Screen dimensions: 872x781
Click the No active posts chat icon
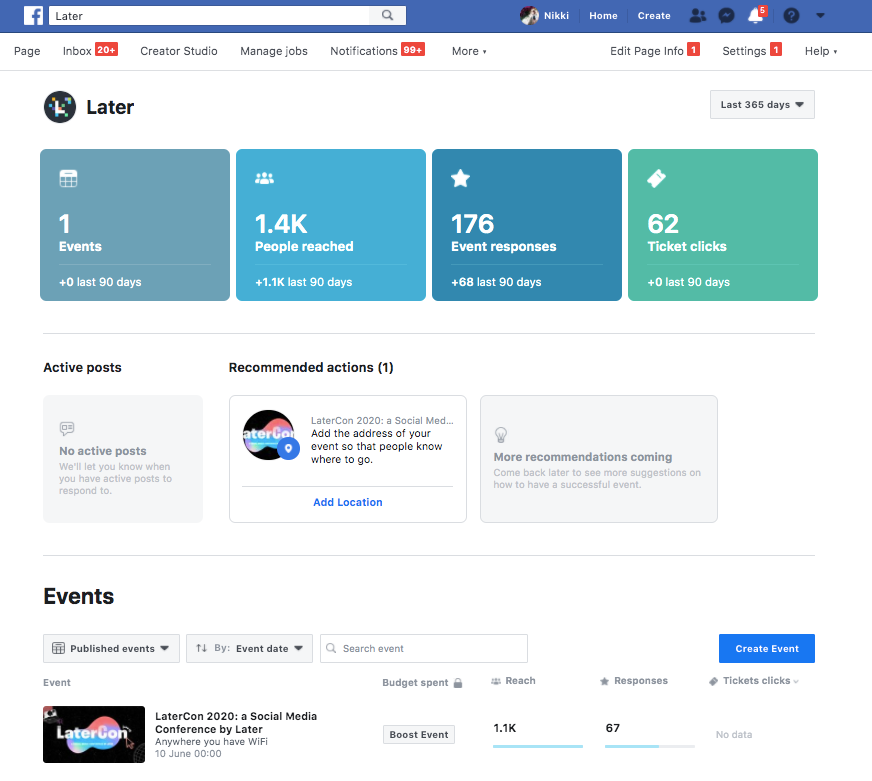[67, 428]
